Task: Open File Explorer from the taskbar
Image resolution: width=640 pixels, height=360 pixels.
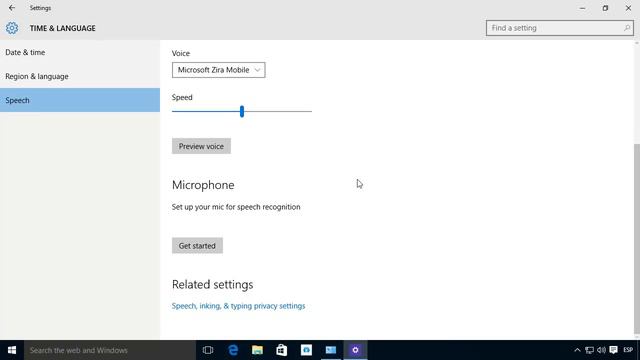Action: (x=257, y=350)
